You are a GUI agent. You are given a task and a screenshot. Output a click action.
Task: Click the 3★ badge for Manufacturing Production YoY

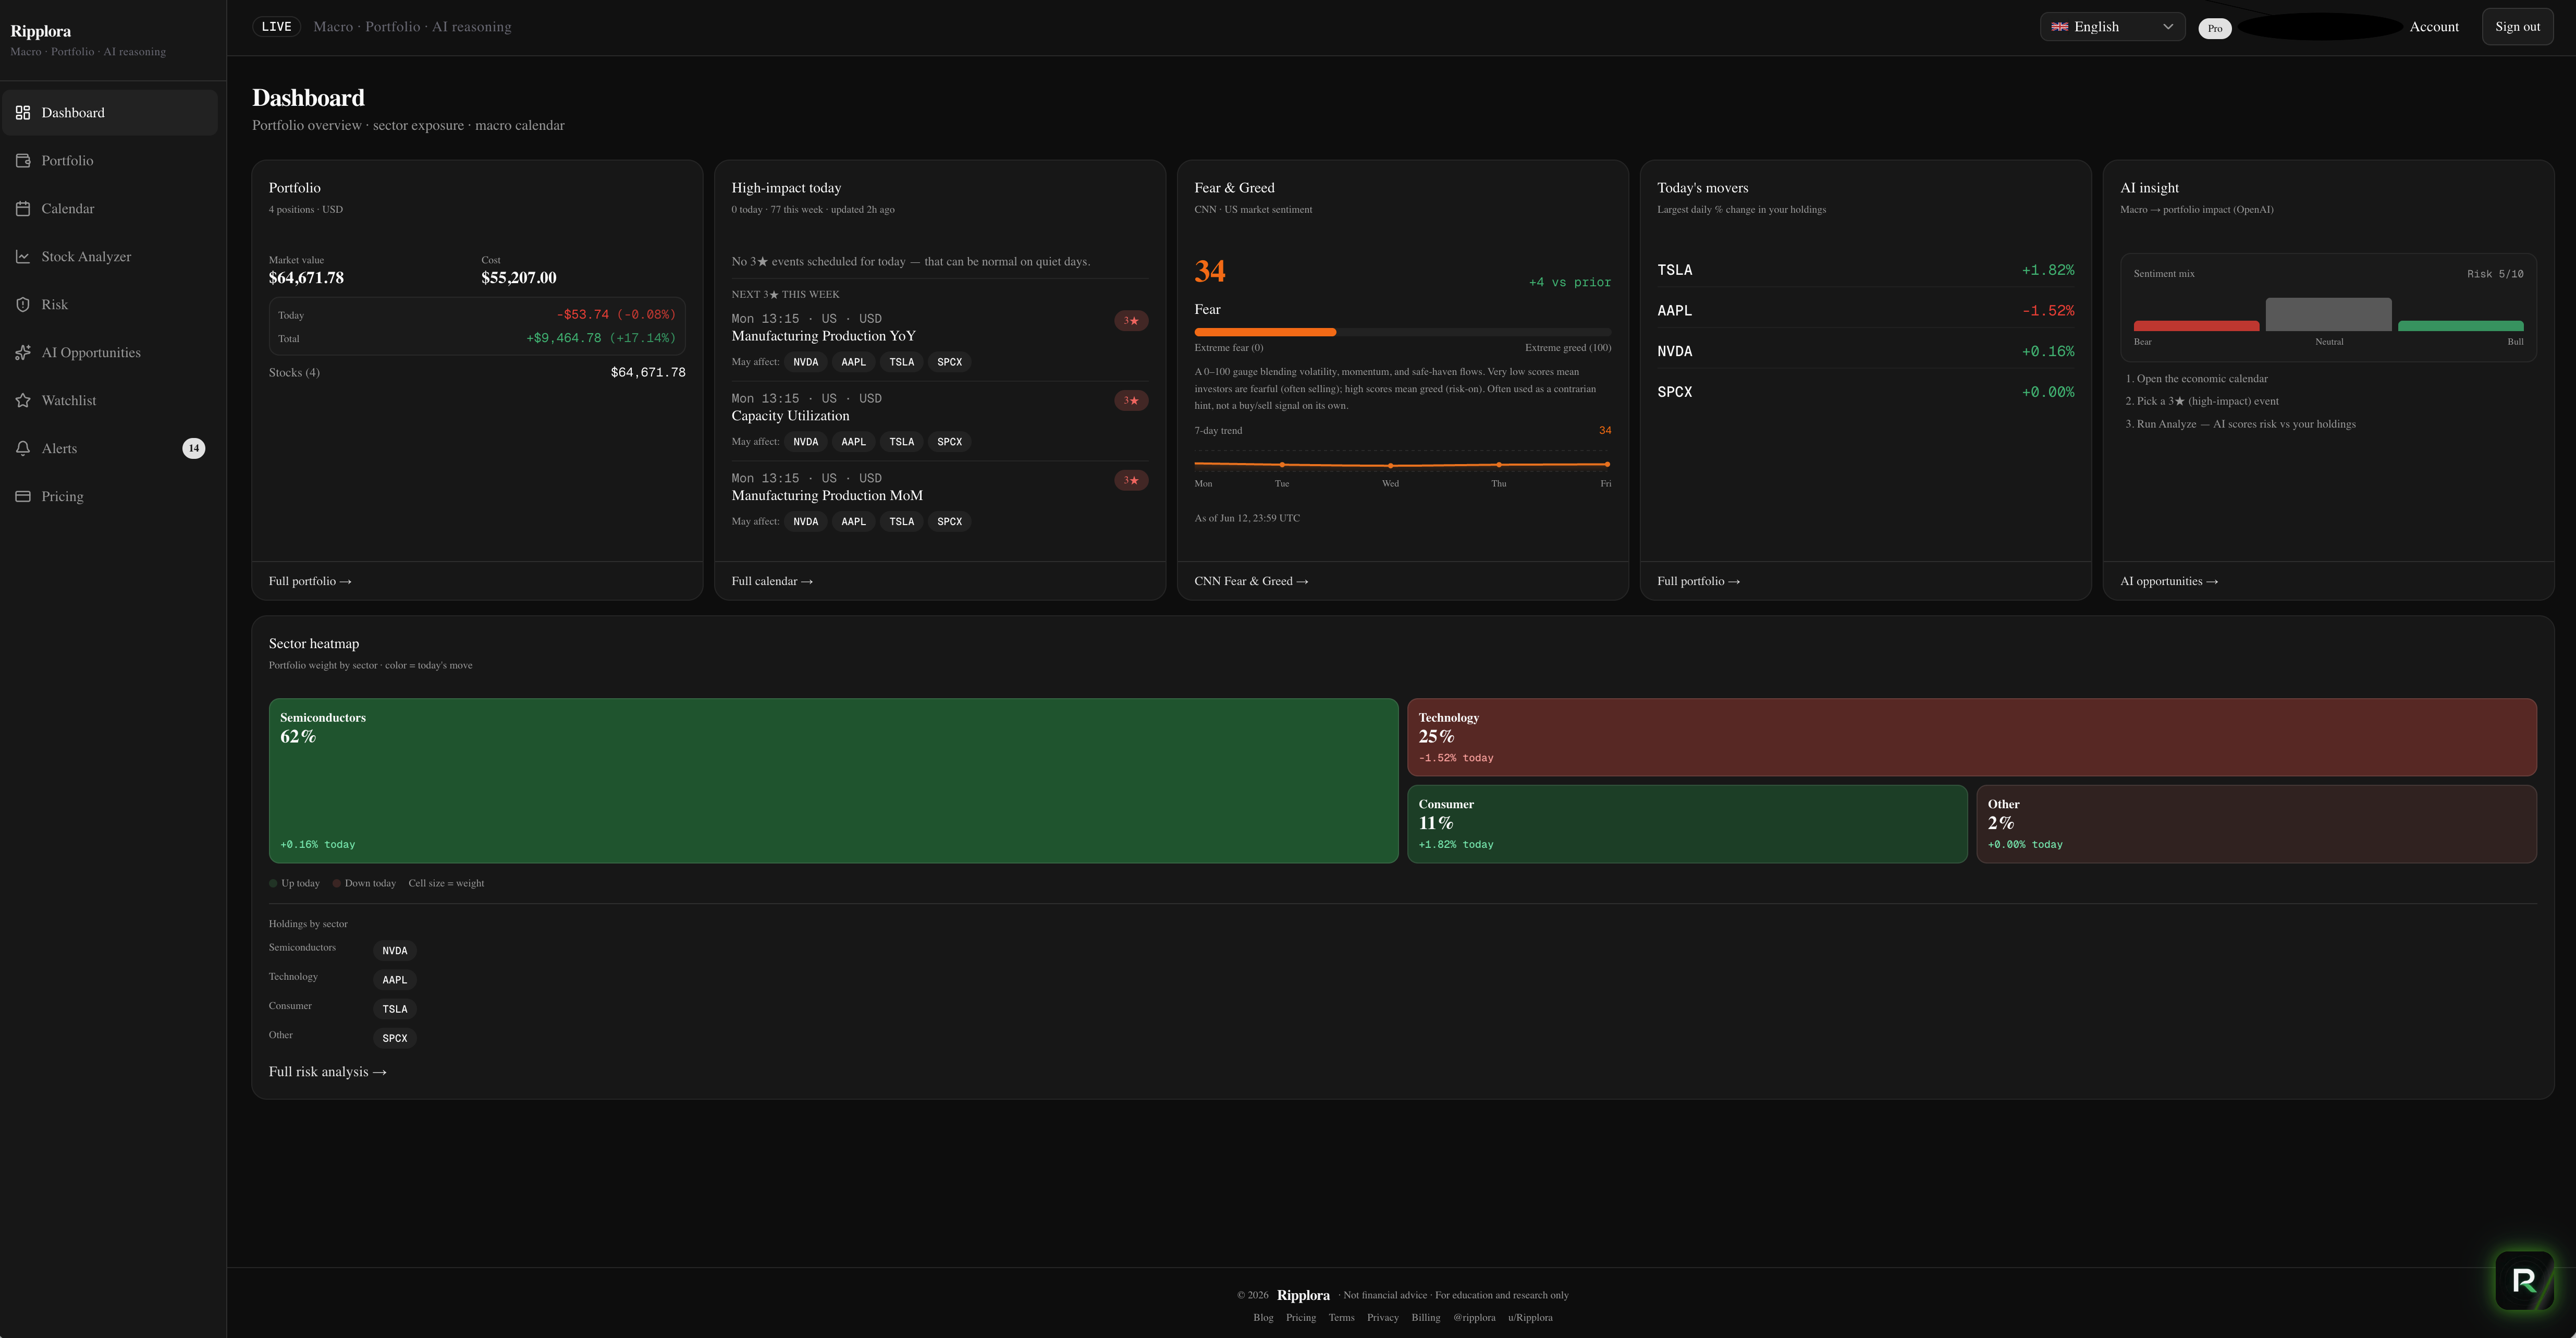[1131, 321]
